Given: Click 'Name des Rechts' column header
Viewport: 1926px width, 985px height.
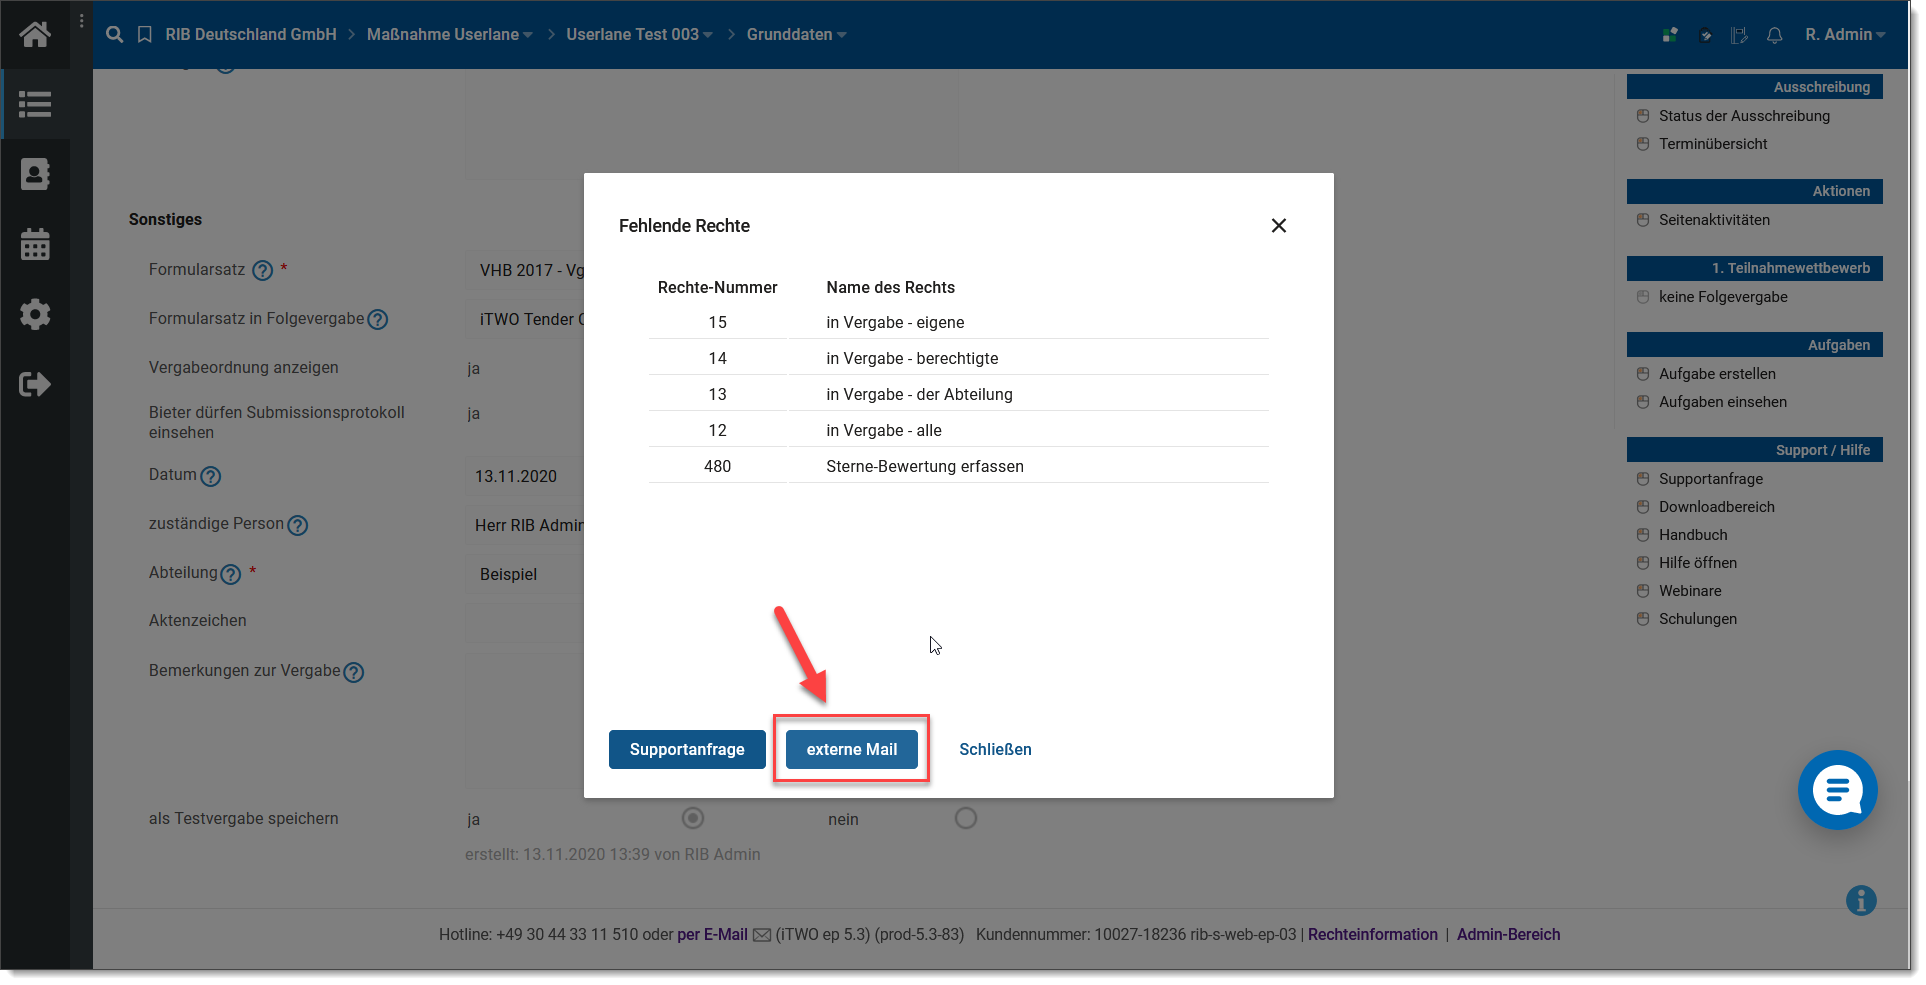Looking at the screenshot, I should [890, 288].
